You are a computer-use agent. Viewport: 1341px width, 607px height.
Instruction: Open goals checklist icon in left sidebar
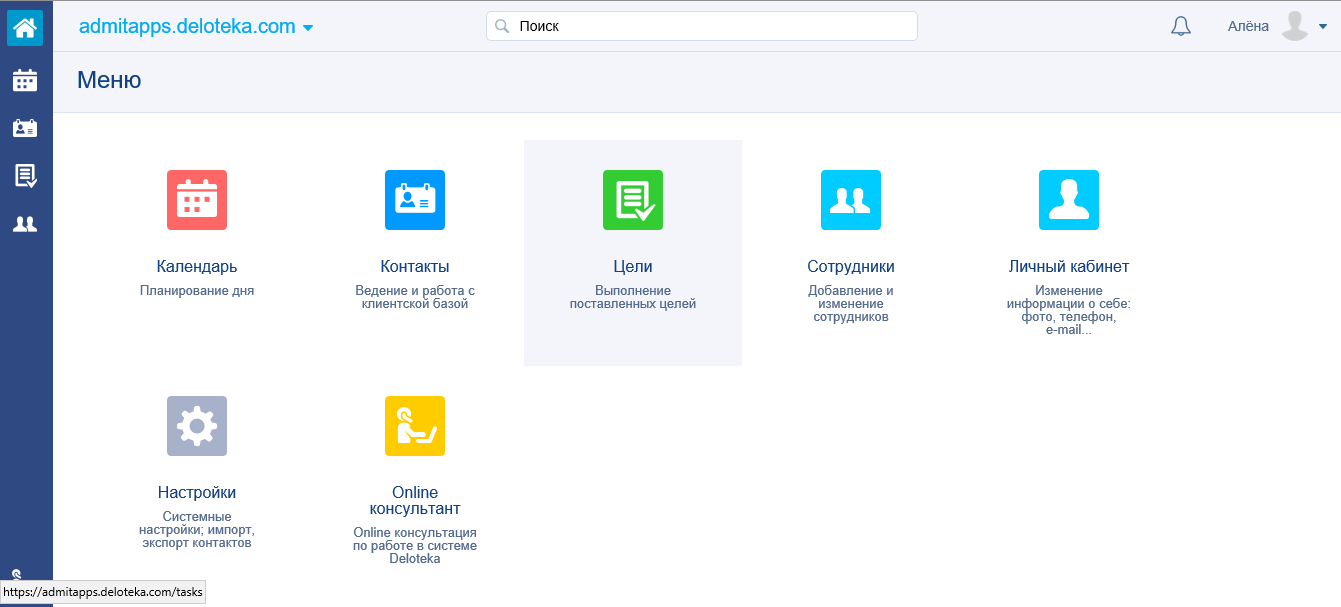pos(25,176)
